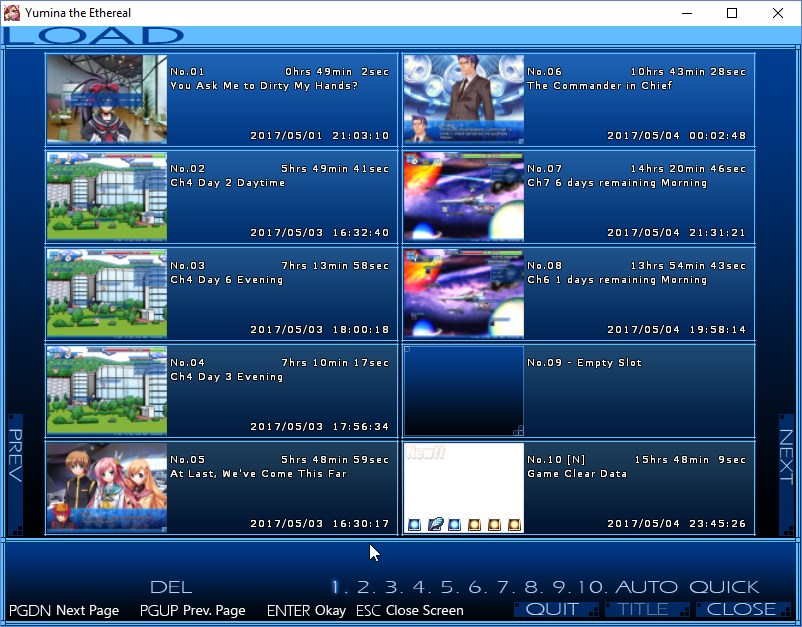Click first blue orb icon in Game Clear thumbnail

click(x=414, y=524)
